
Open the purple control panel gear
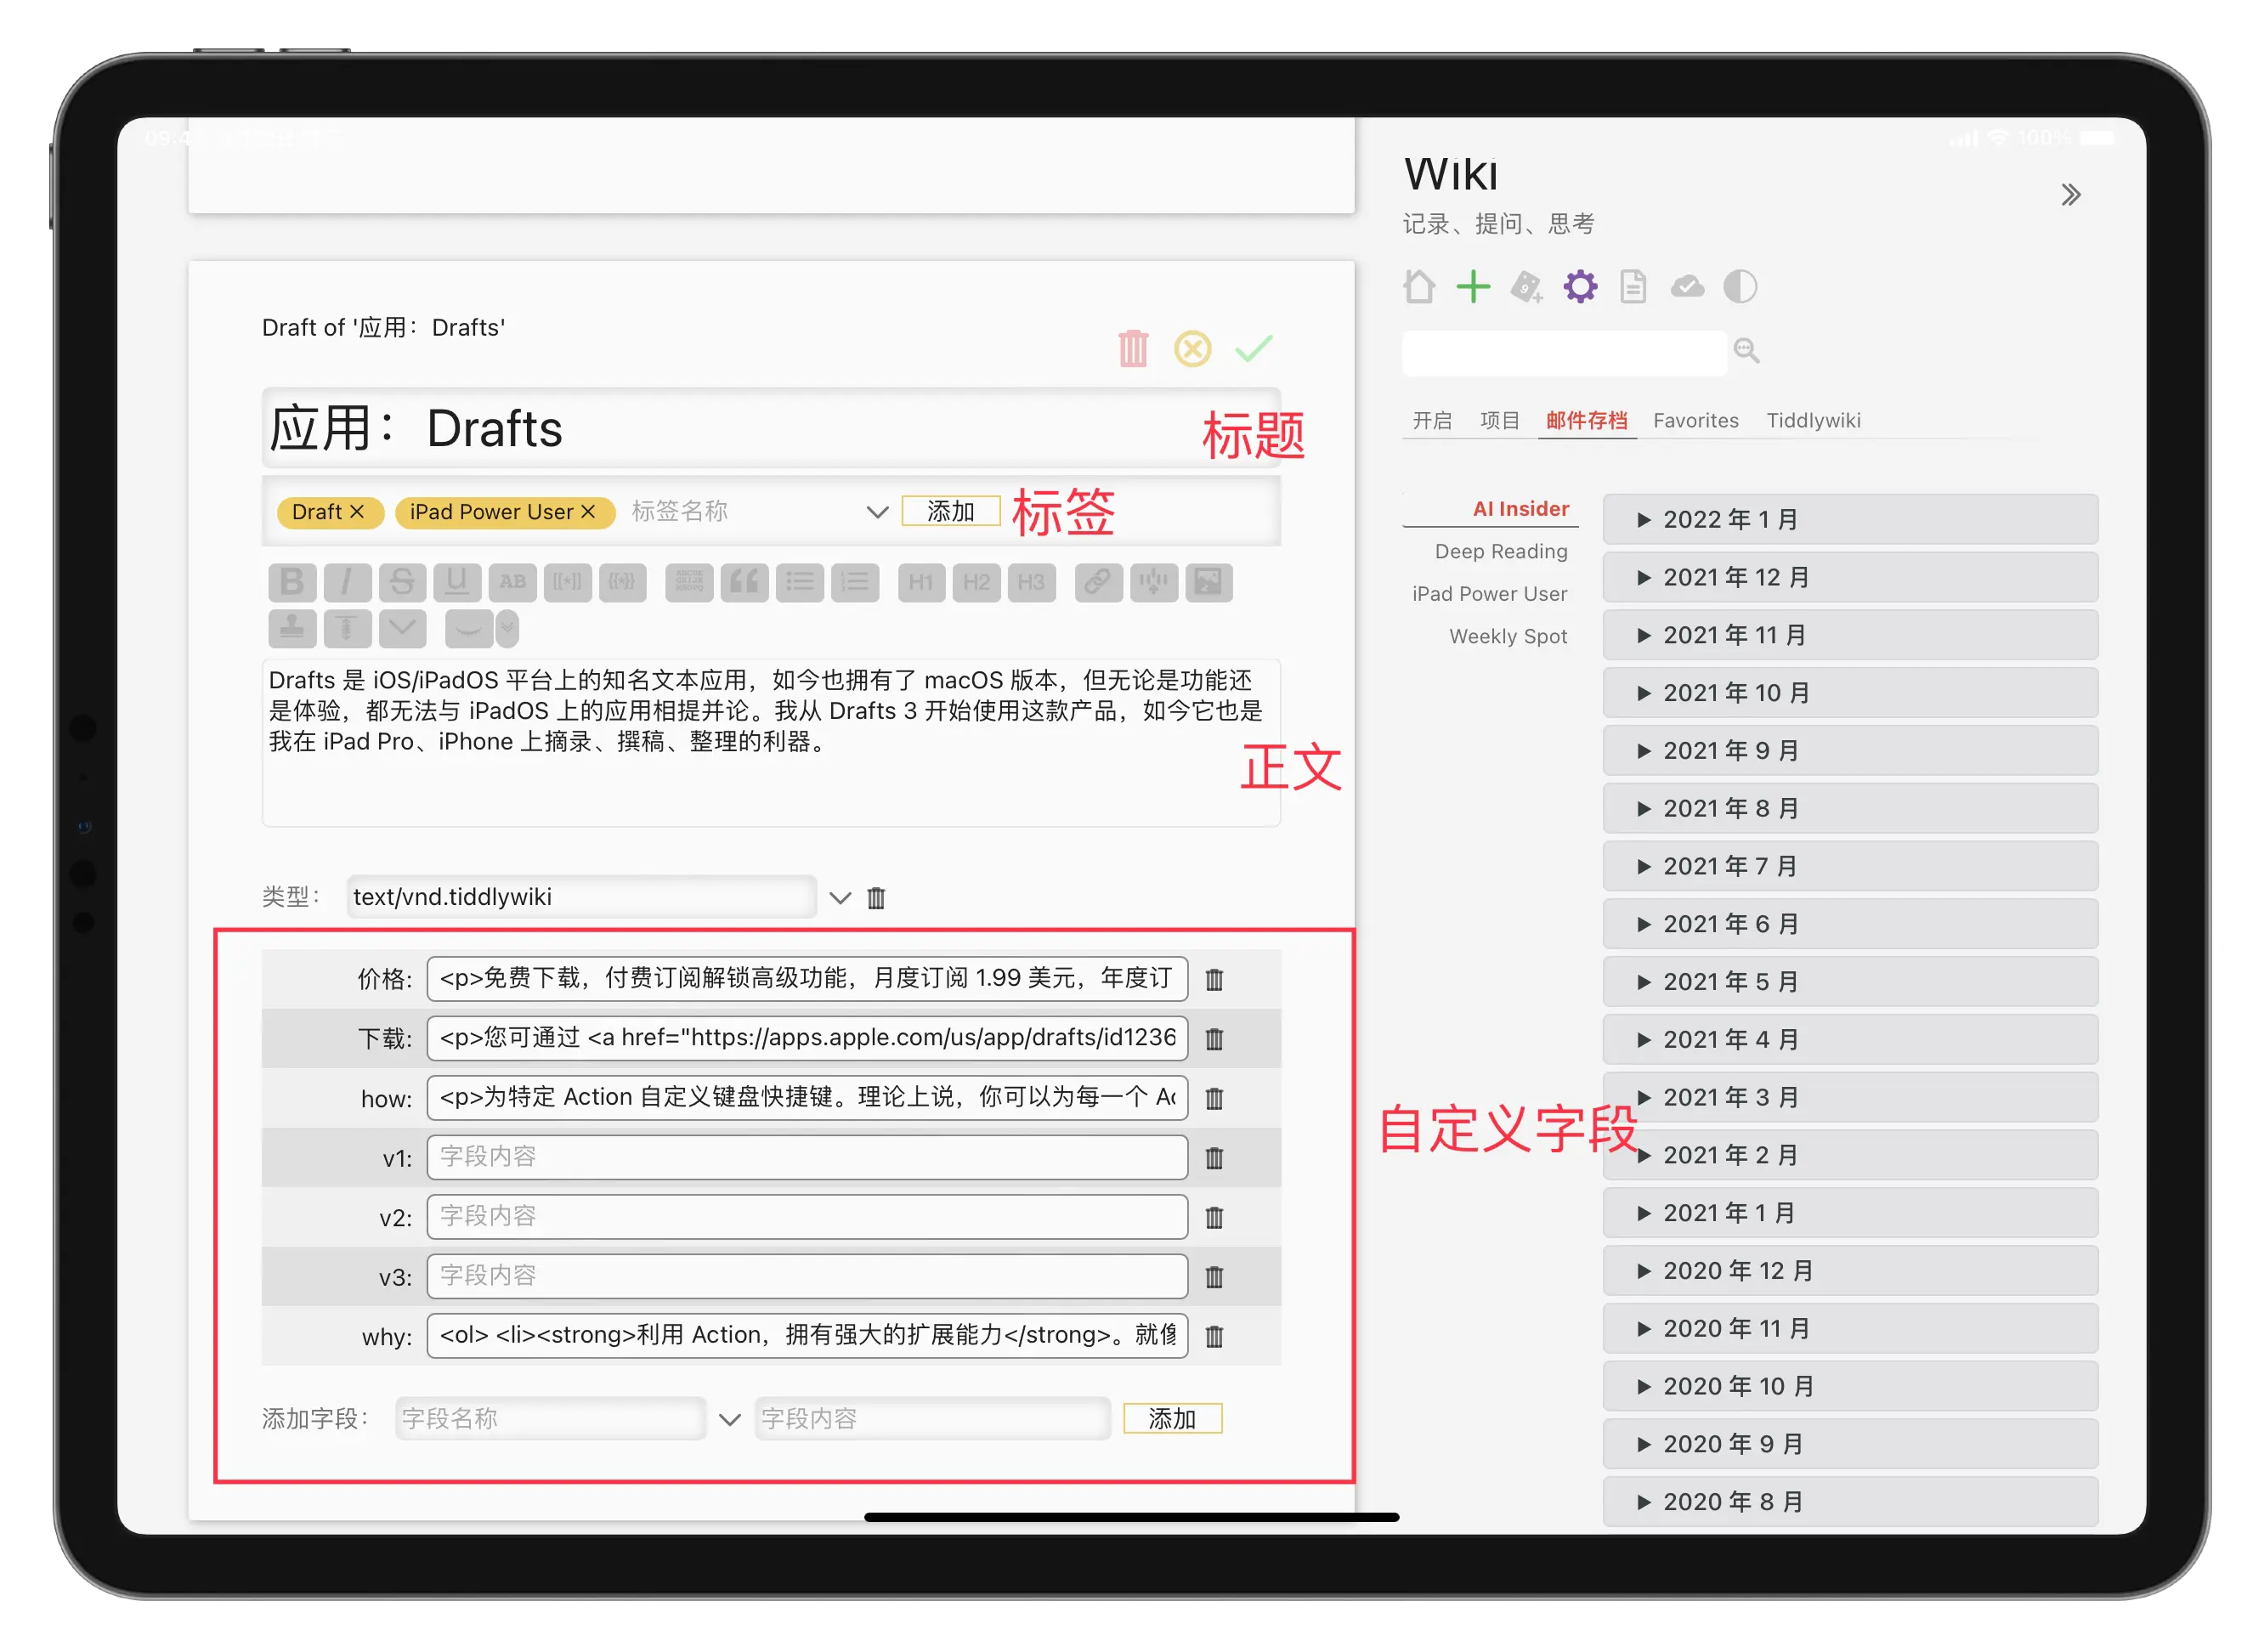pos(1580,287)
